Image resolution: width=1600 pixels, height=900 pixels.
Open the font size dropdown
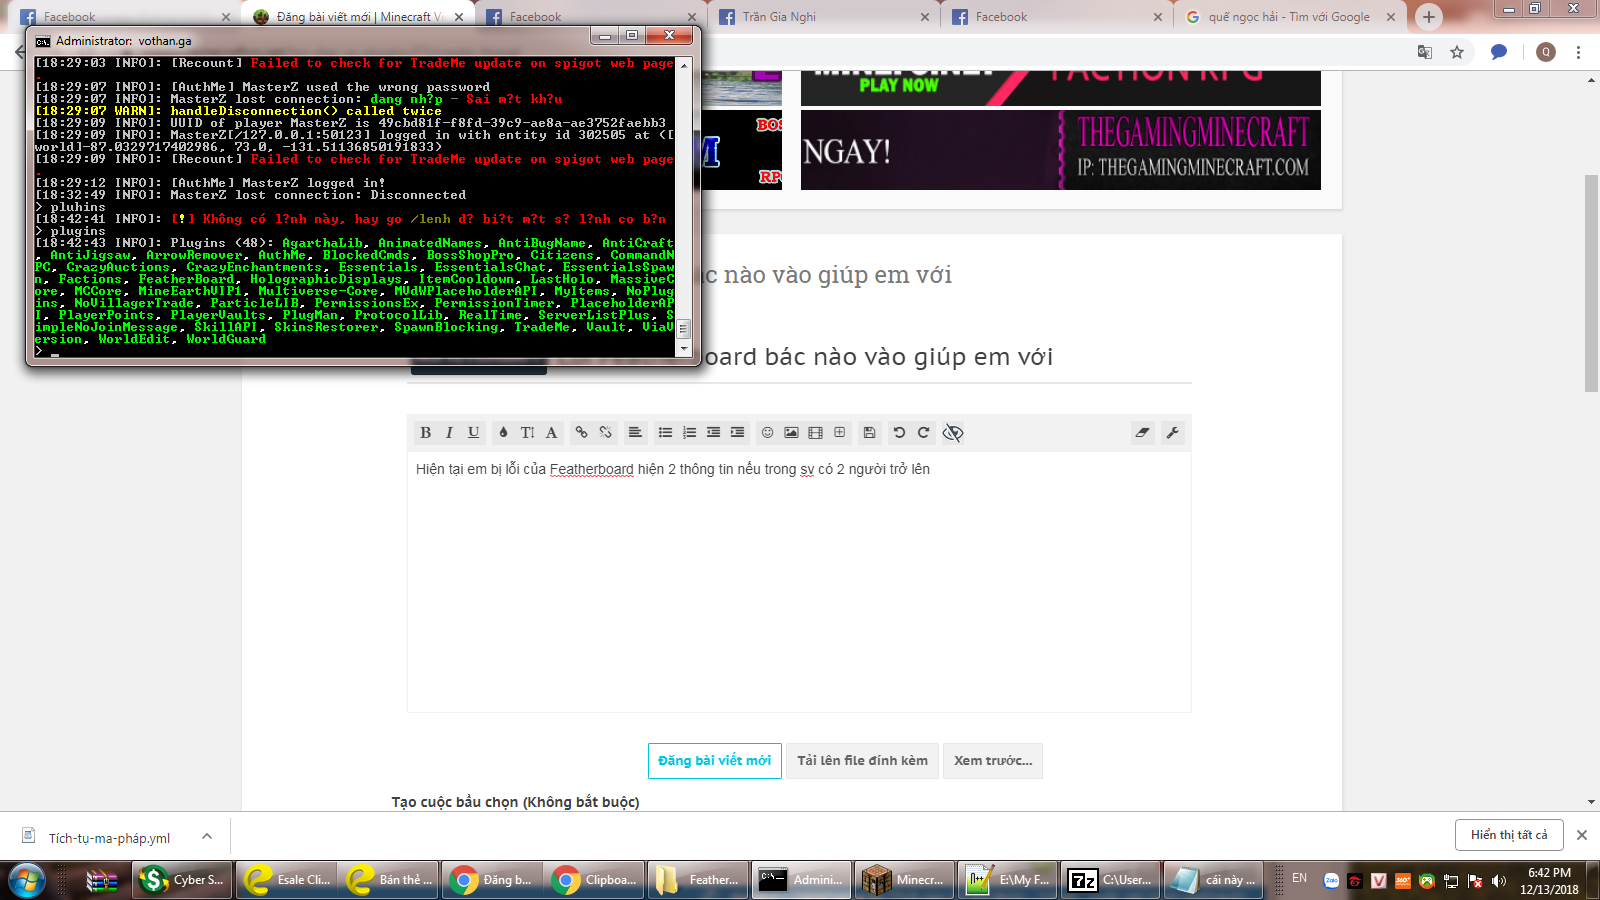click(527, 433)
